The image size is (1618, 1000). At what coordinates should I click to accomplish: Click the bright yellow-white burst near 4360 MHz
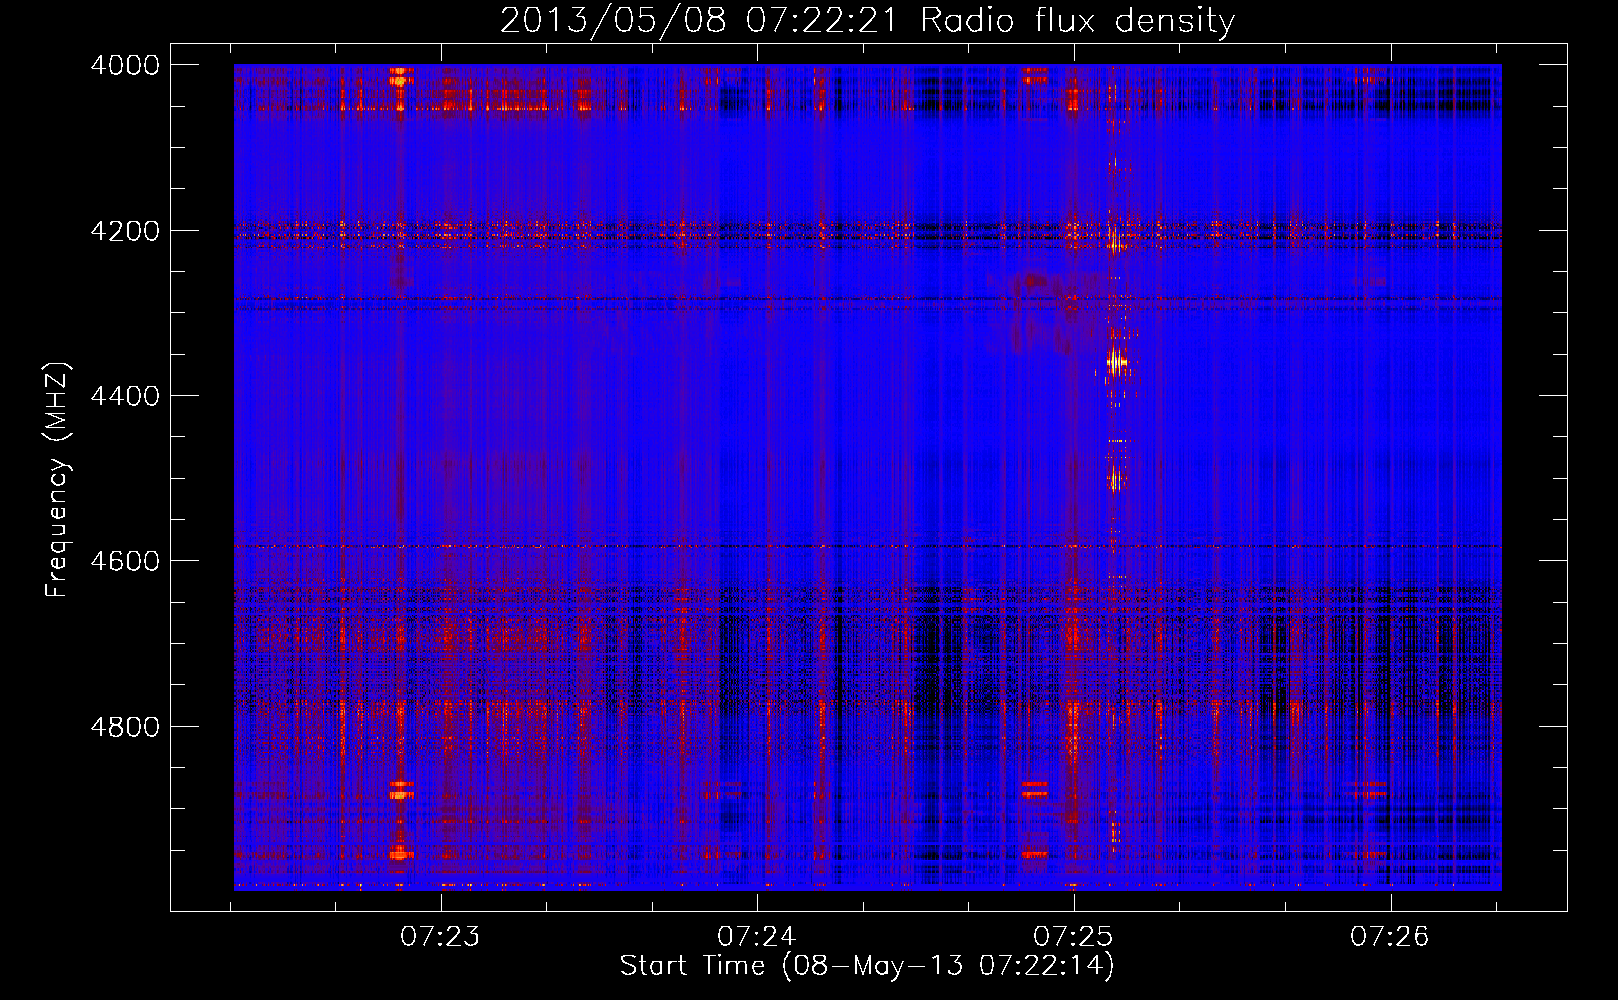[x=1116, y=362]
